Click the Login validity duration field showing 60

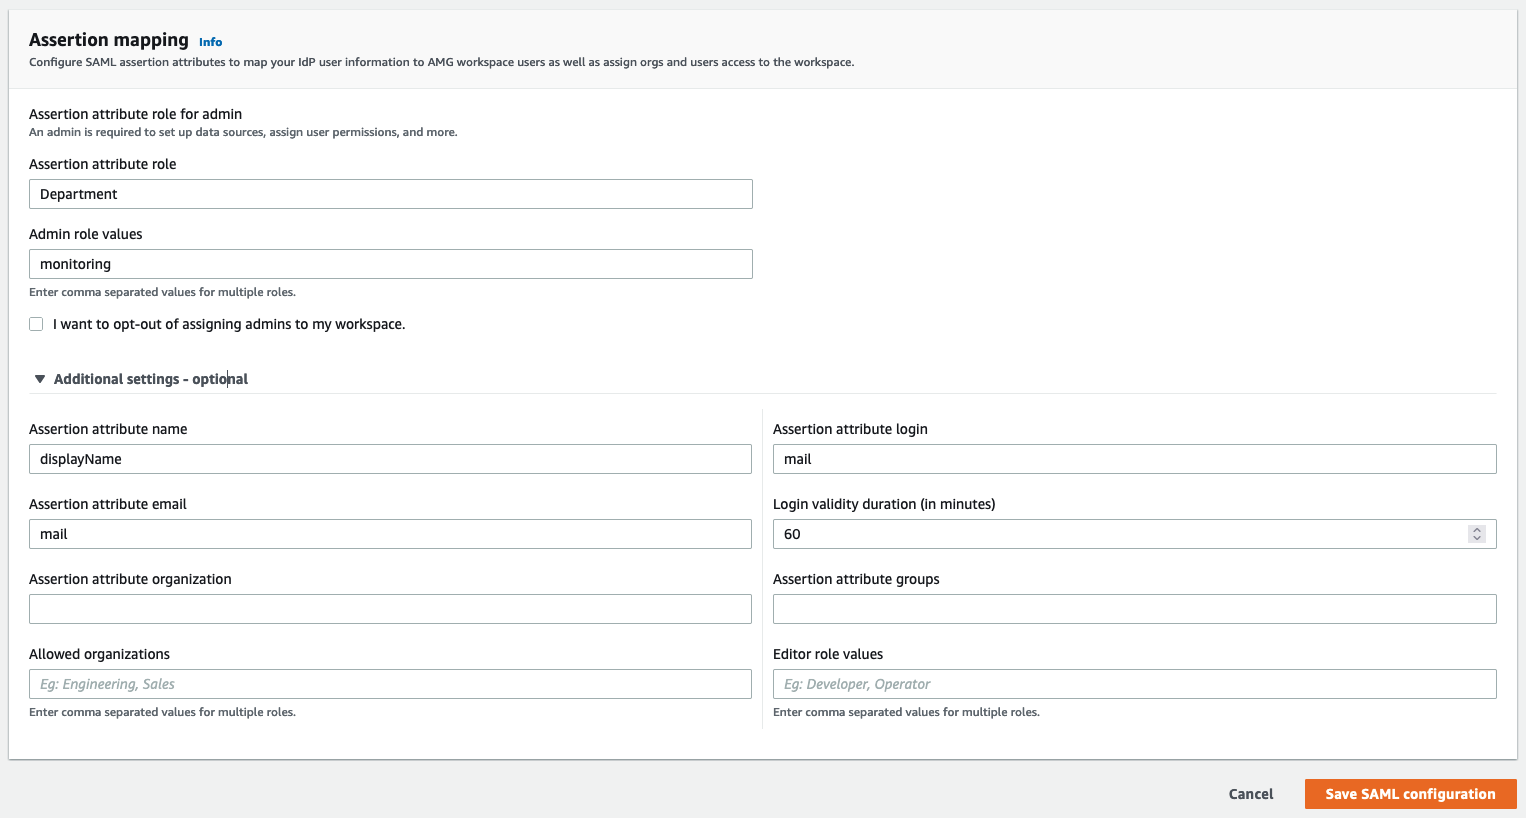pos(1135,534)
